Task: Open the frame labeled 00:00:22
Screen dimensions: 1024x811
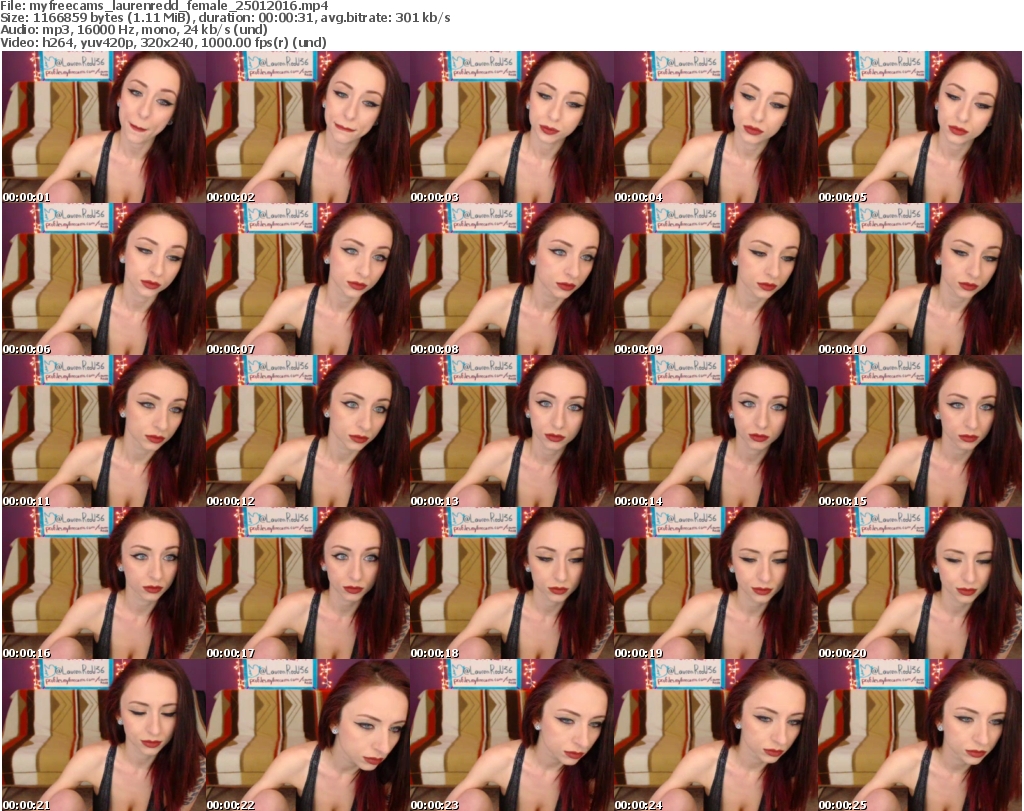Action: 308,735
